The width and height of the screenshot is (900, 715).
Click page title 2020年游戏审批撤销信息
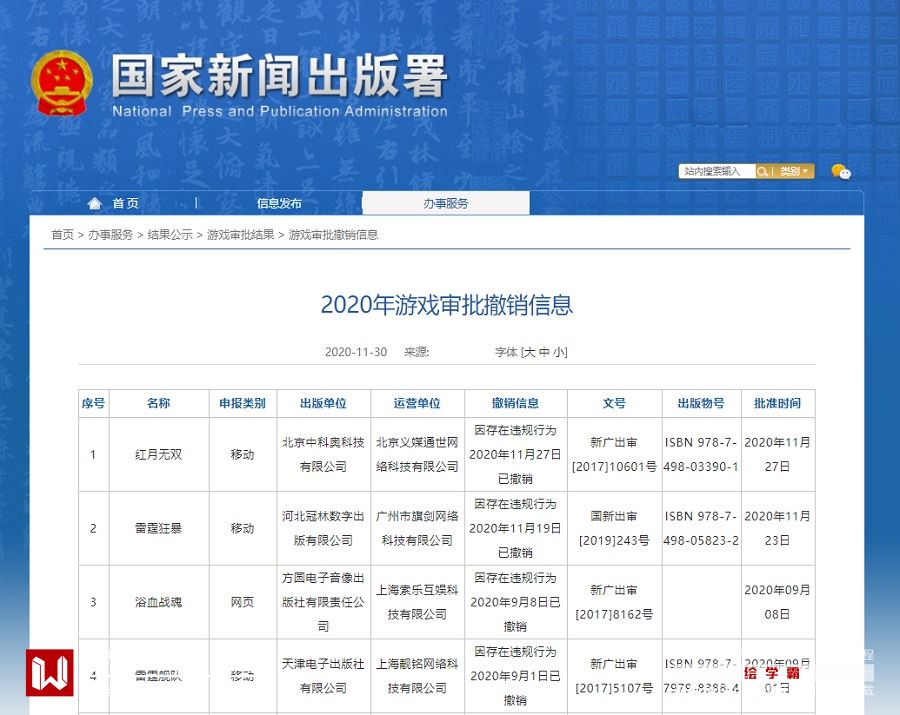click(x=447, y=305)
